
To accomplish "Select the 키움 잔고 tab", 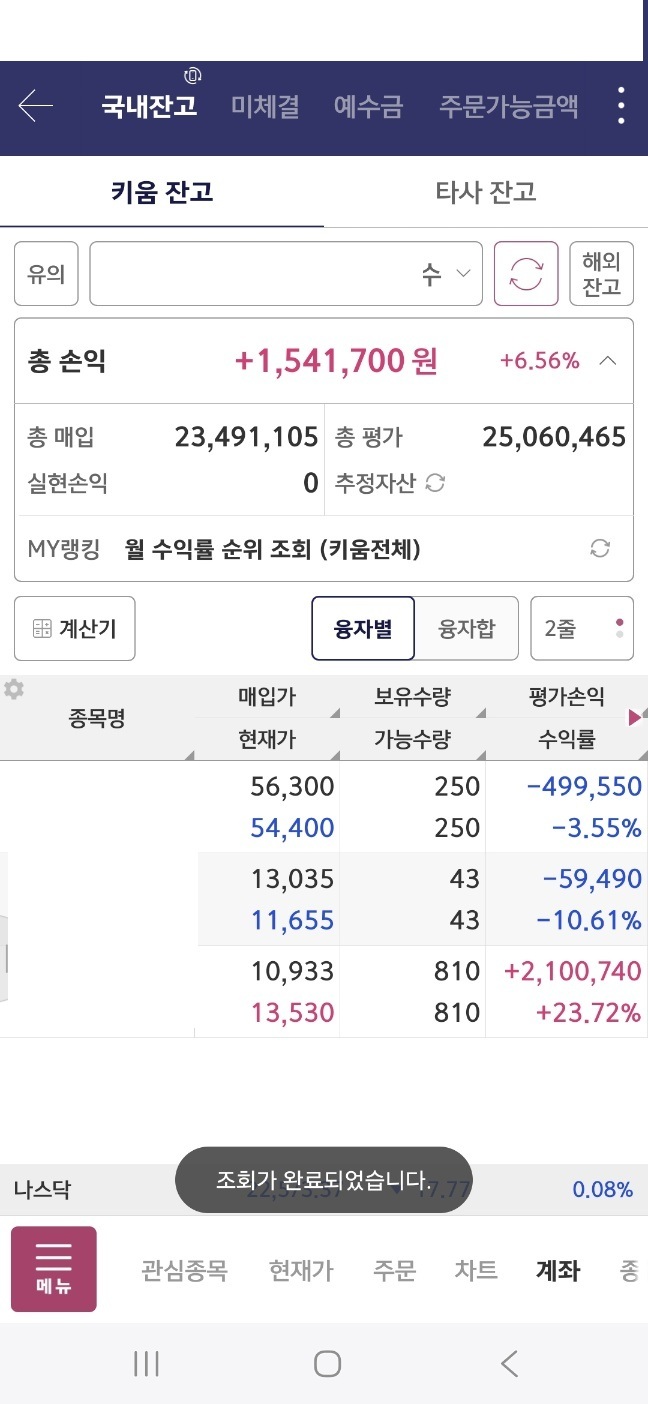I will click(162, 192).
